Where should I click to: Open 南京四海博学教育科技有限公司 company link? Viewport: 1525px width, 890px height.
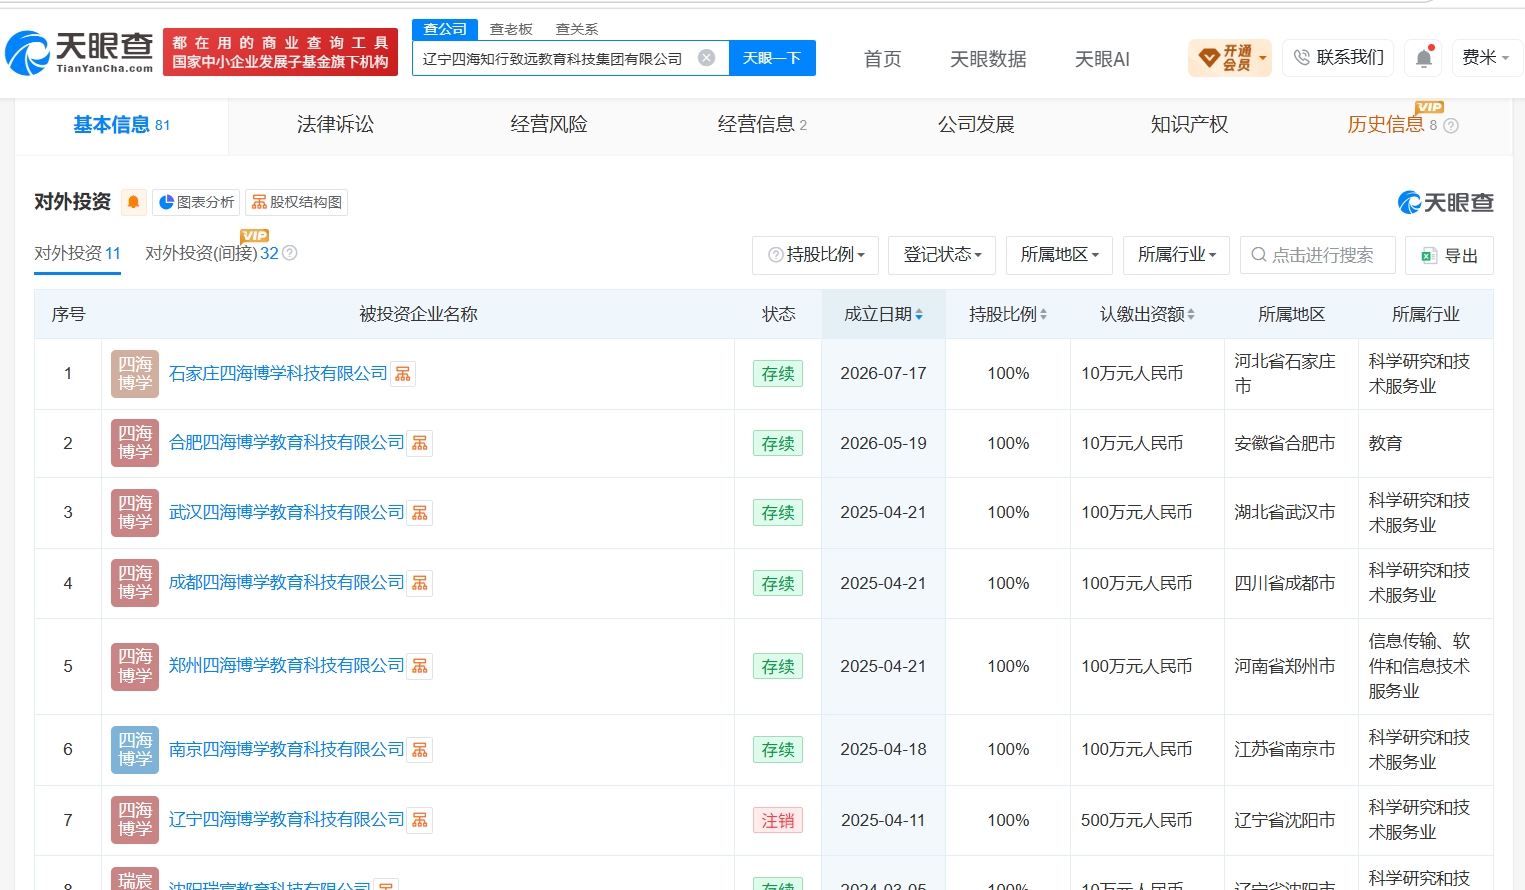click(x=287, y=750)
